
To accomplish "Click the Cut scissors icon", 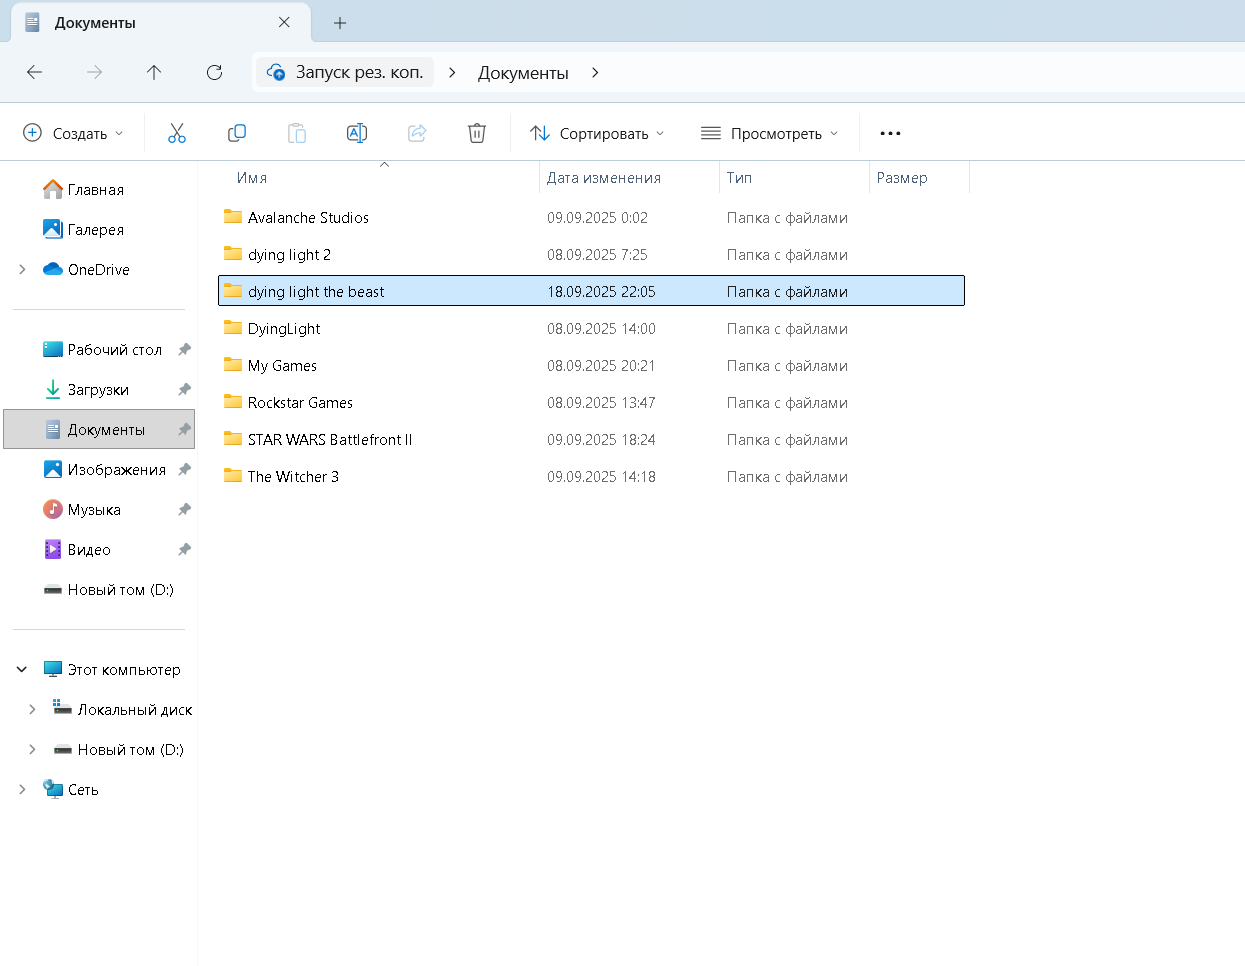I will (177, 133).
